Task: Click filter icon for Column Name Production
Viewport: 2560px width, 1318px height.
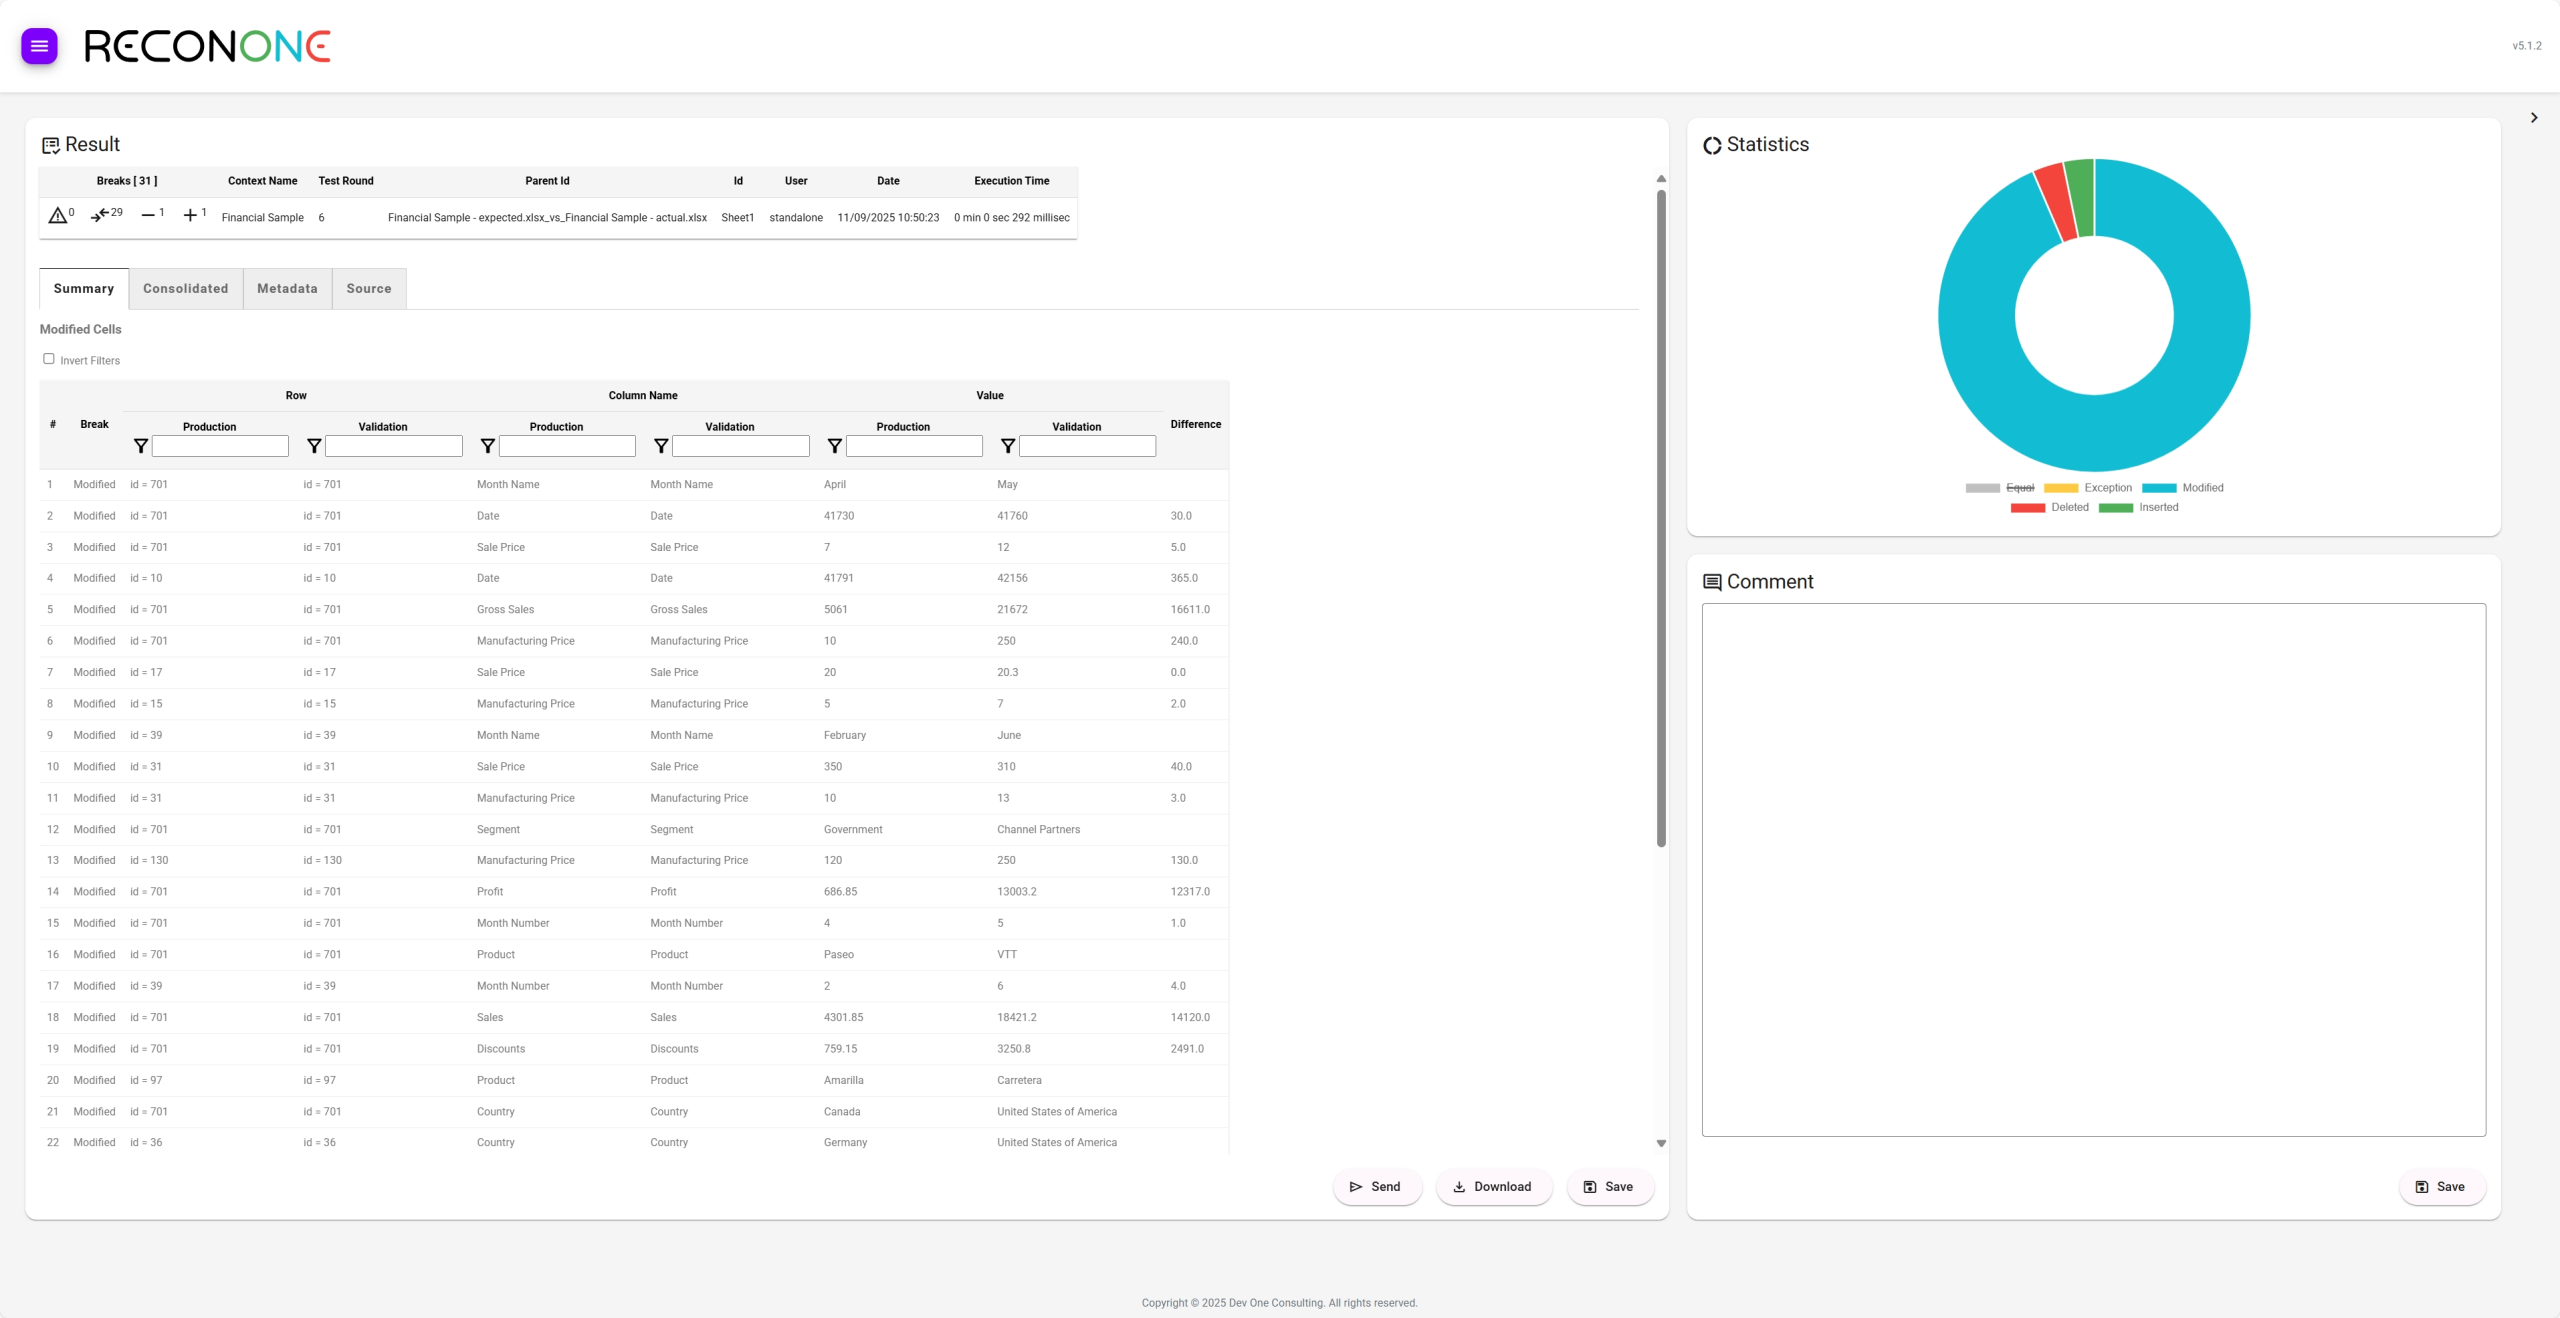Action: 488,446
